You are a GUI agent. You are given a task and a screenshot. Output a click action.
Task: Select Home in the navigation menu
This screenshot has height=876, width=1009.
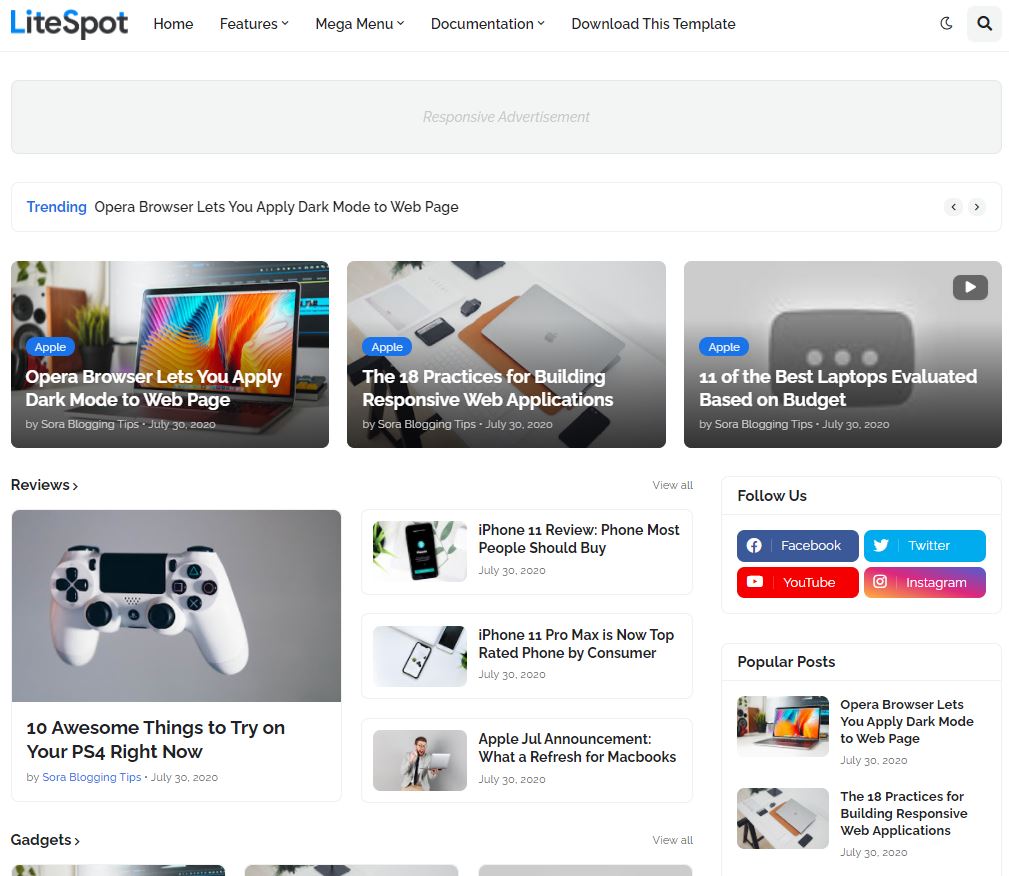click(x=173, y=24)
